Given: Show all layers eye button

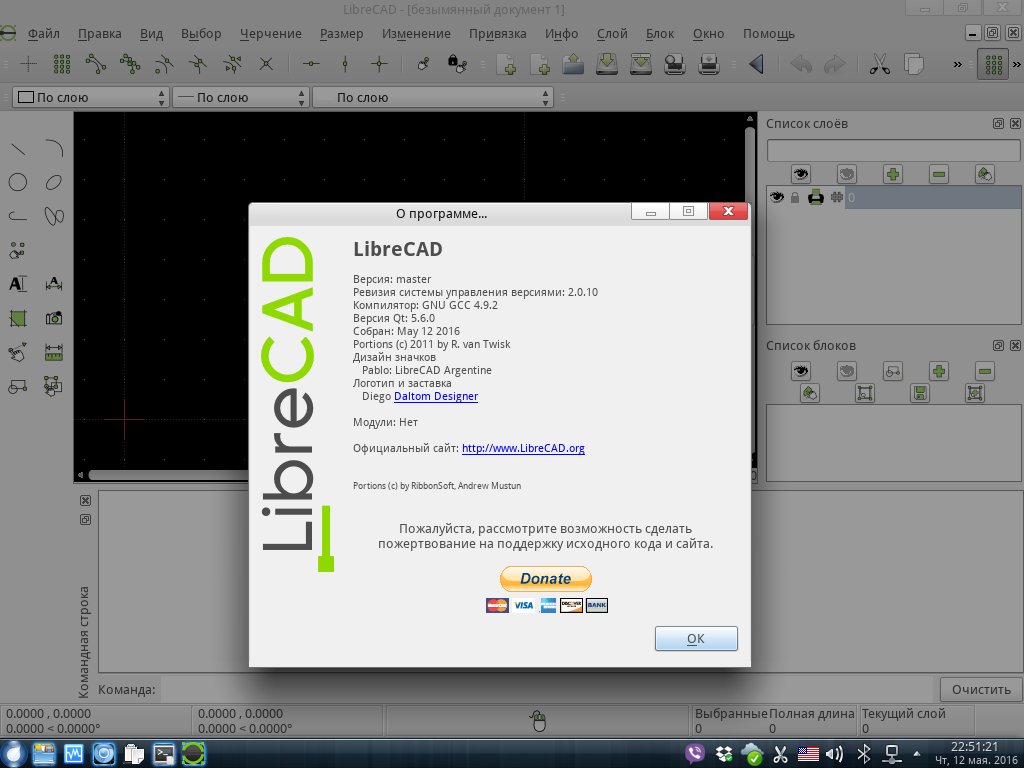Looking at the screenshot, I should pos(801,174).
